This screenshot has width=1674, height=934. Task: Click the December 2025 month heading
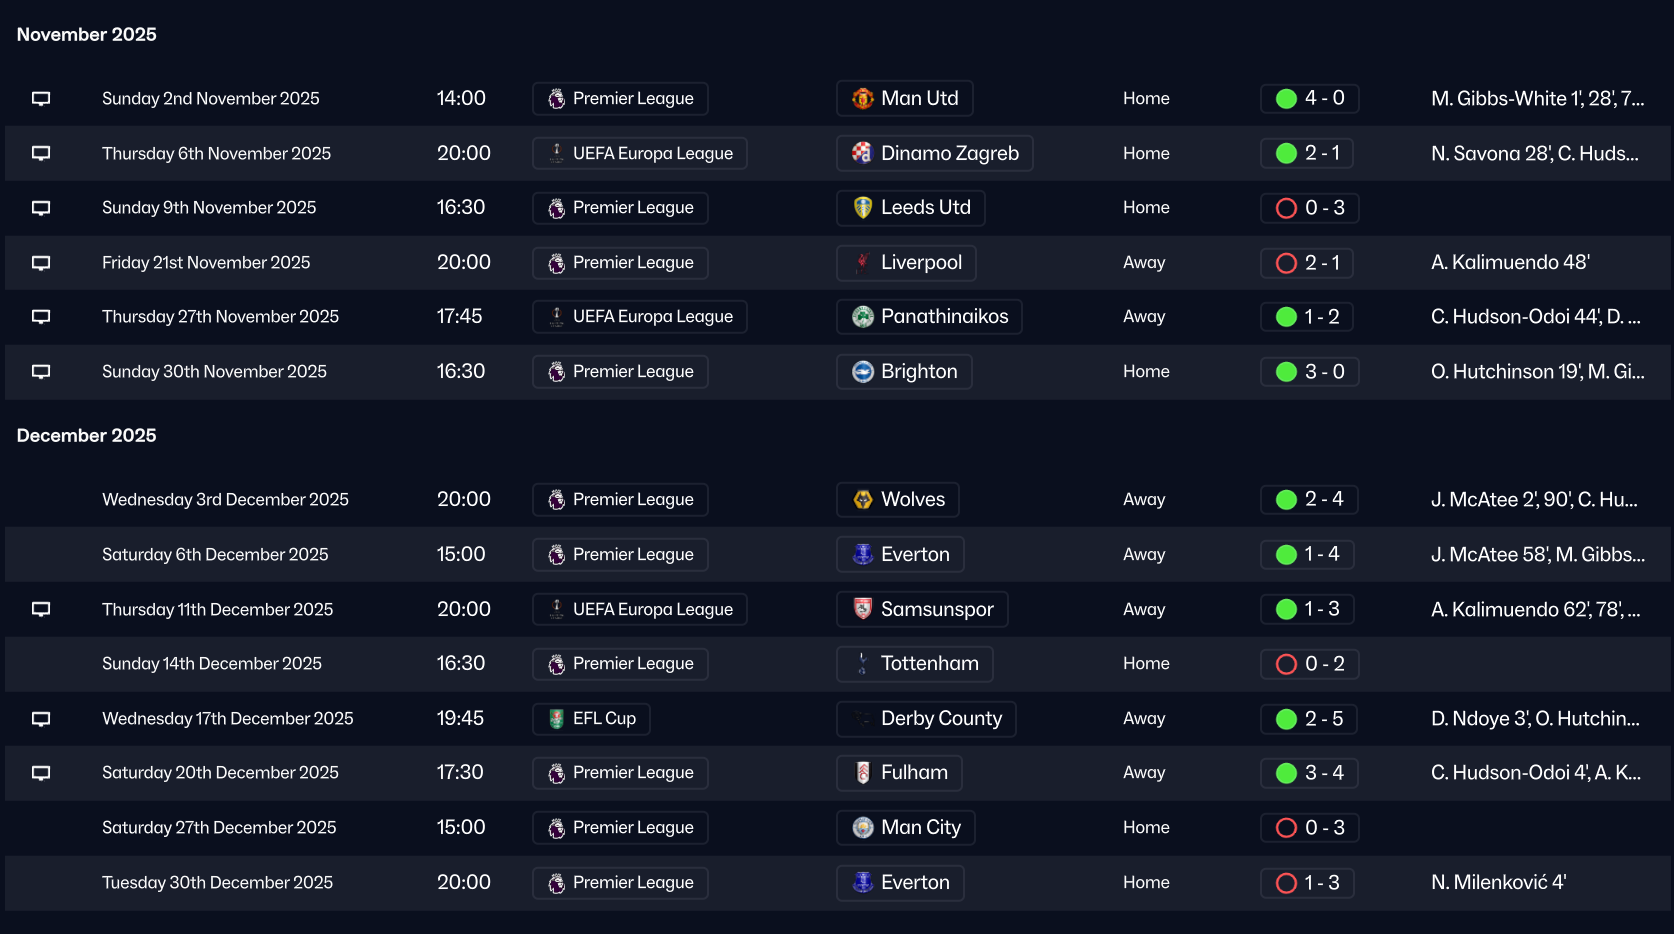87,436
